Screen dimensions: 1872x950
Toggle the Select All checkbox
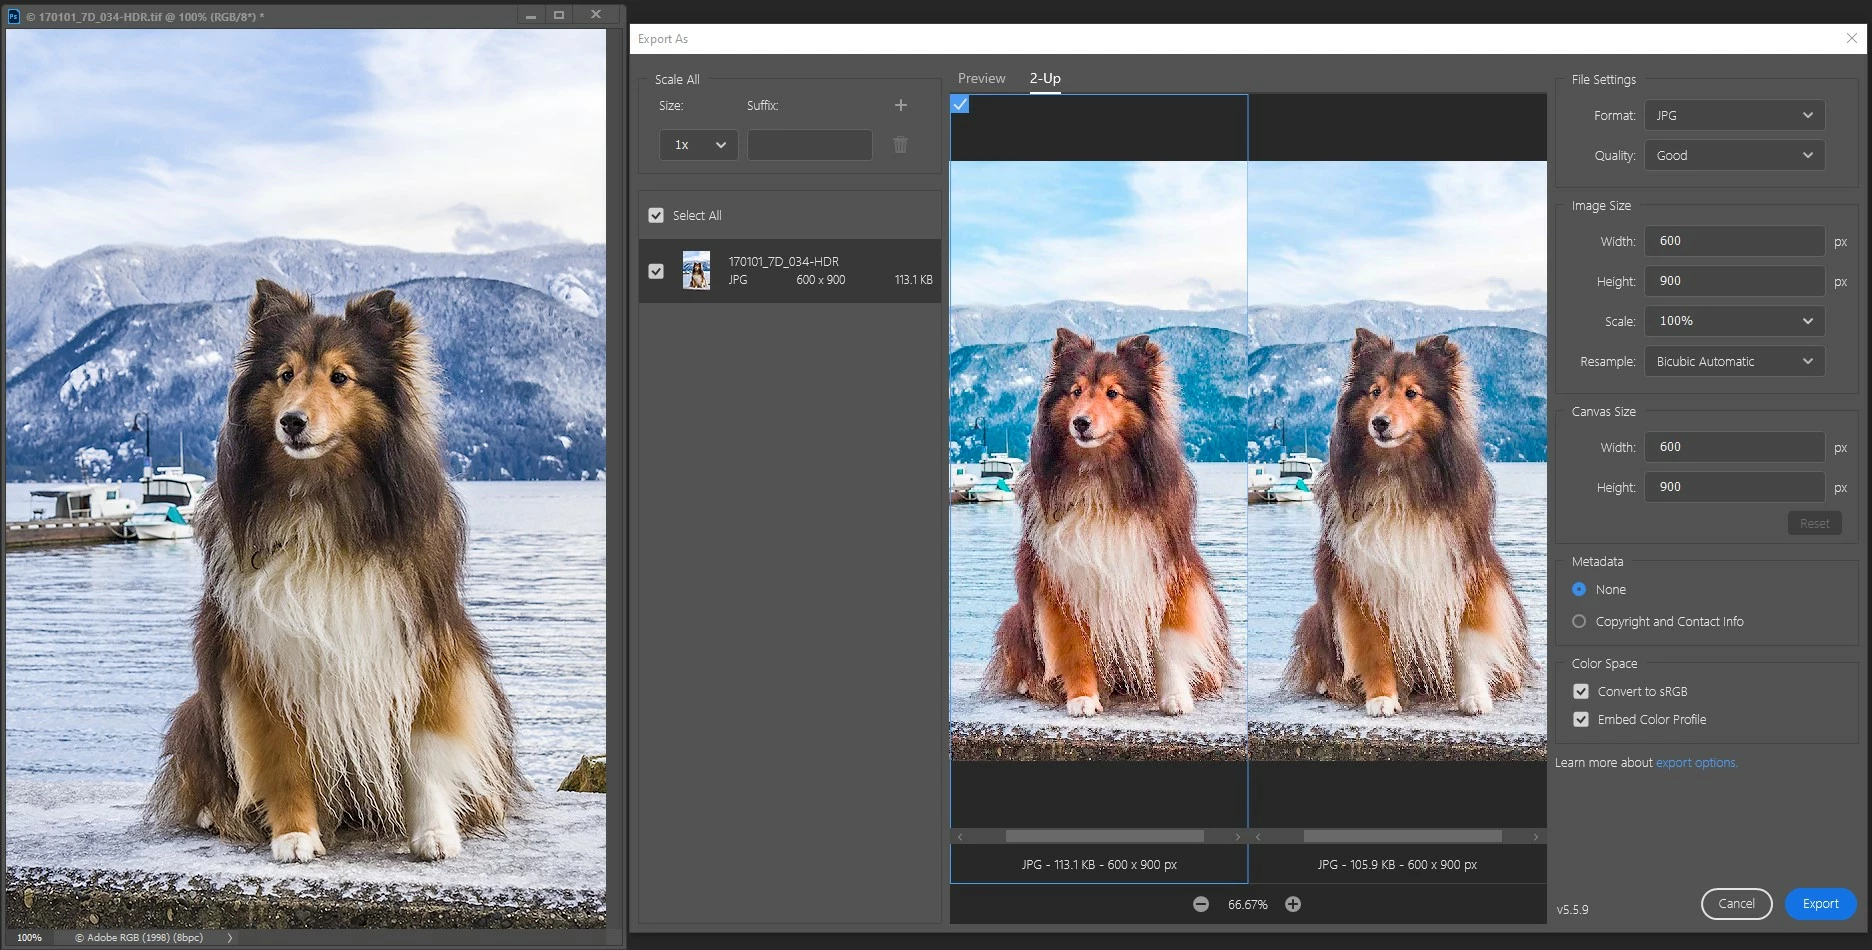pyautogui.click(x=656, y=215)
